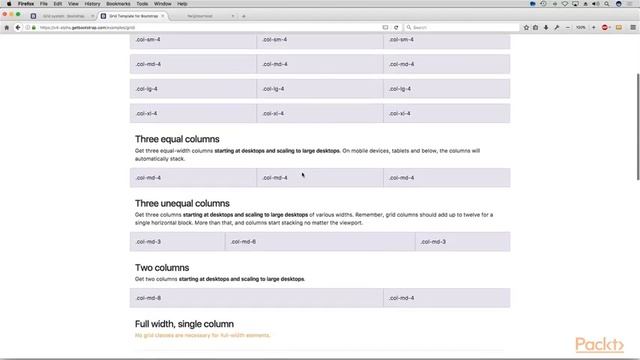Click the secure padlock icon
Image resolution: width=640 pixels, height=360 pixels.
[x=34, y=27]
